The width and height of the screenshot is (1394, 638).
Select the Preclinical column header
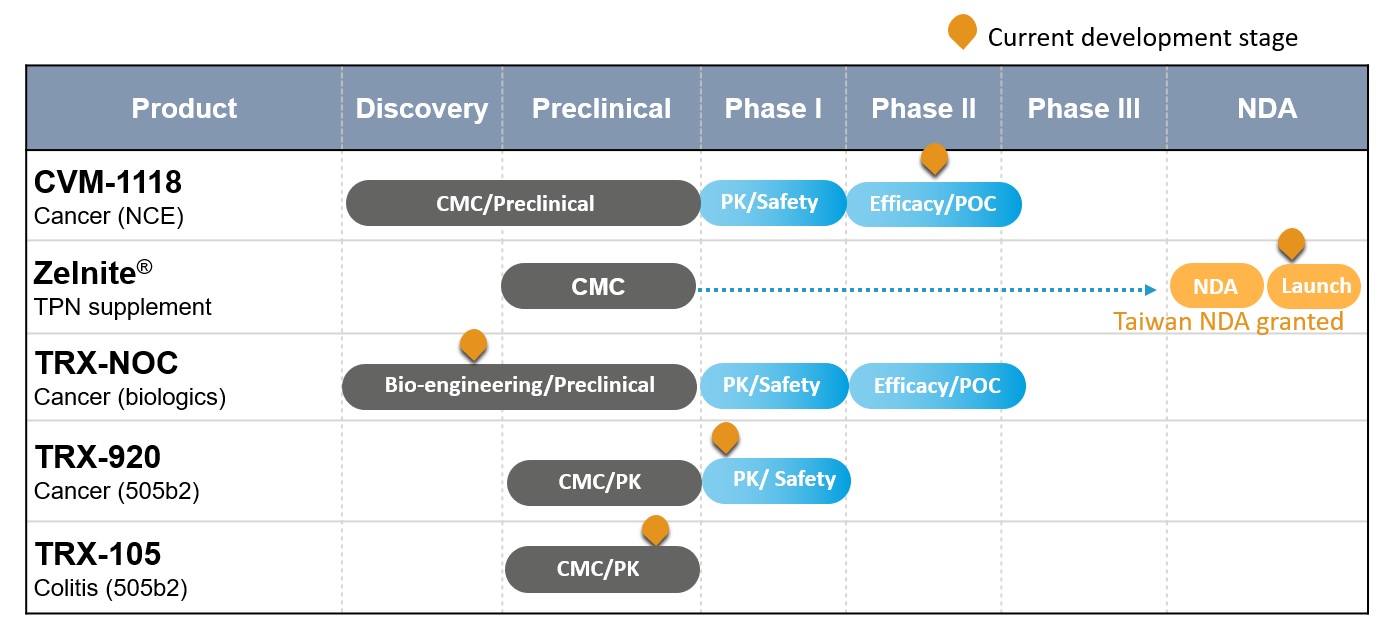point(601,108)
